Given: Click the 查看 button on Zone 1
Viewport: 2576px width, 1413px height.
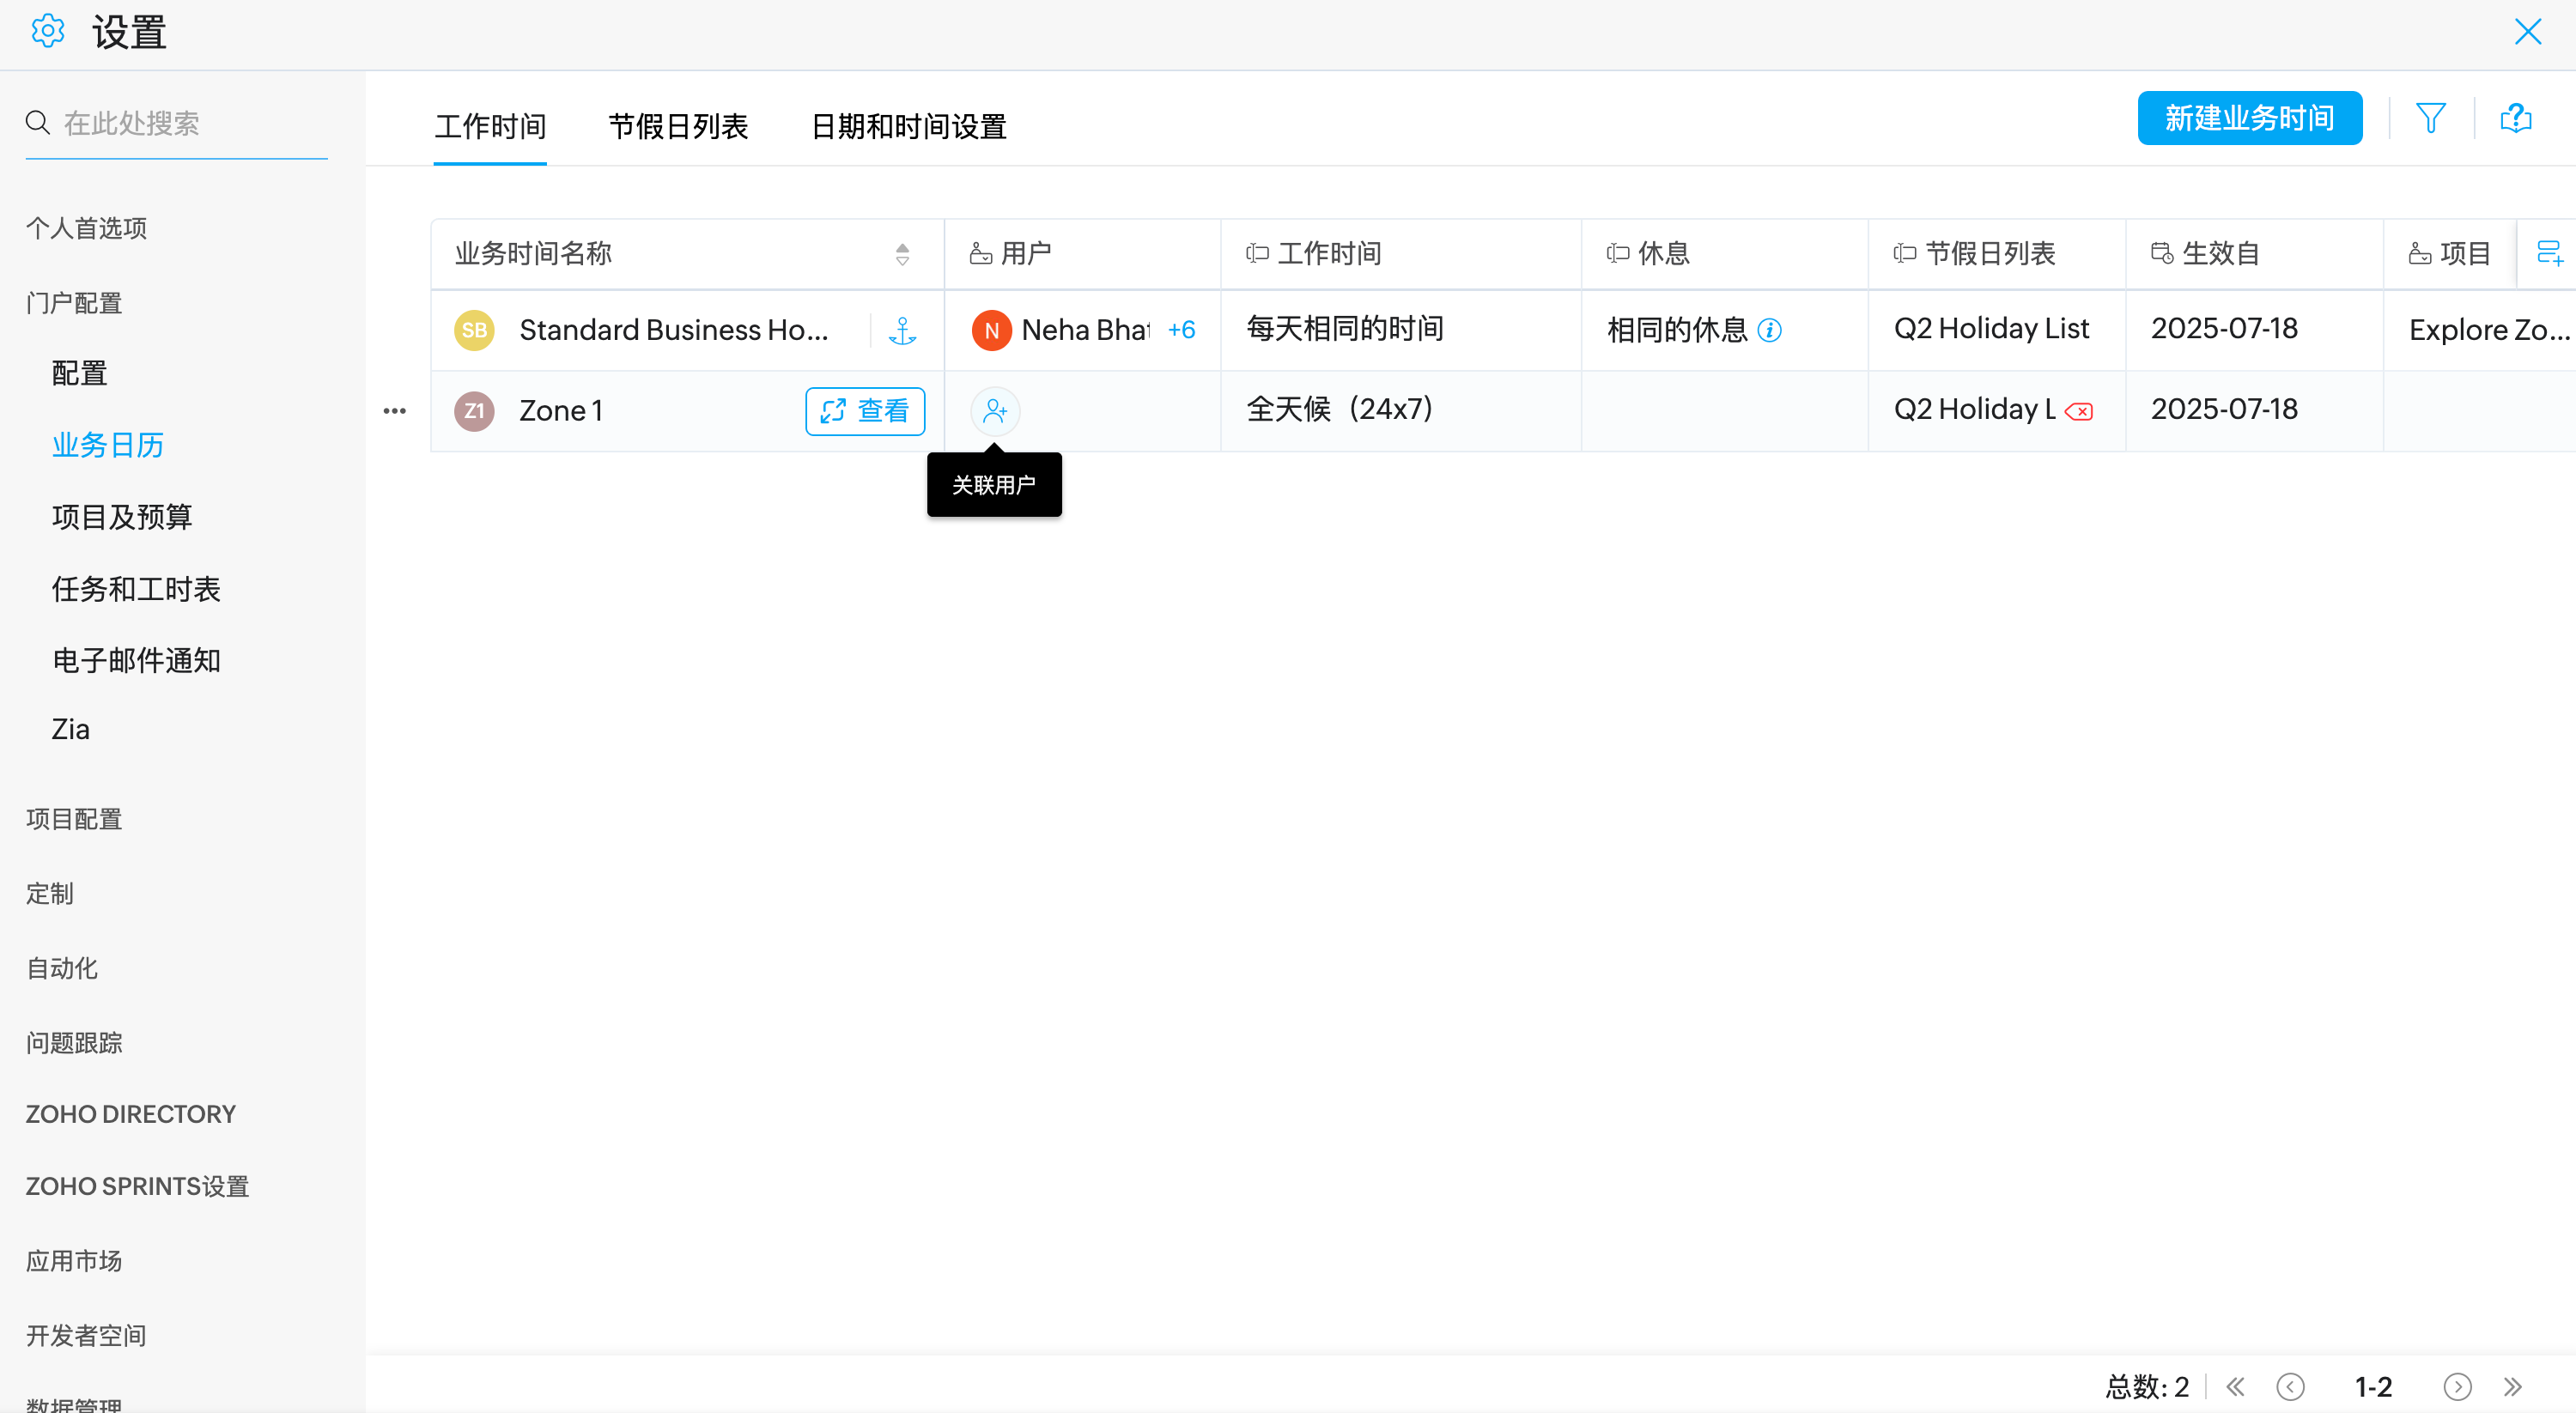Looking at the screenshot, I should coord(865,411).
